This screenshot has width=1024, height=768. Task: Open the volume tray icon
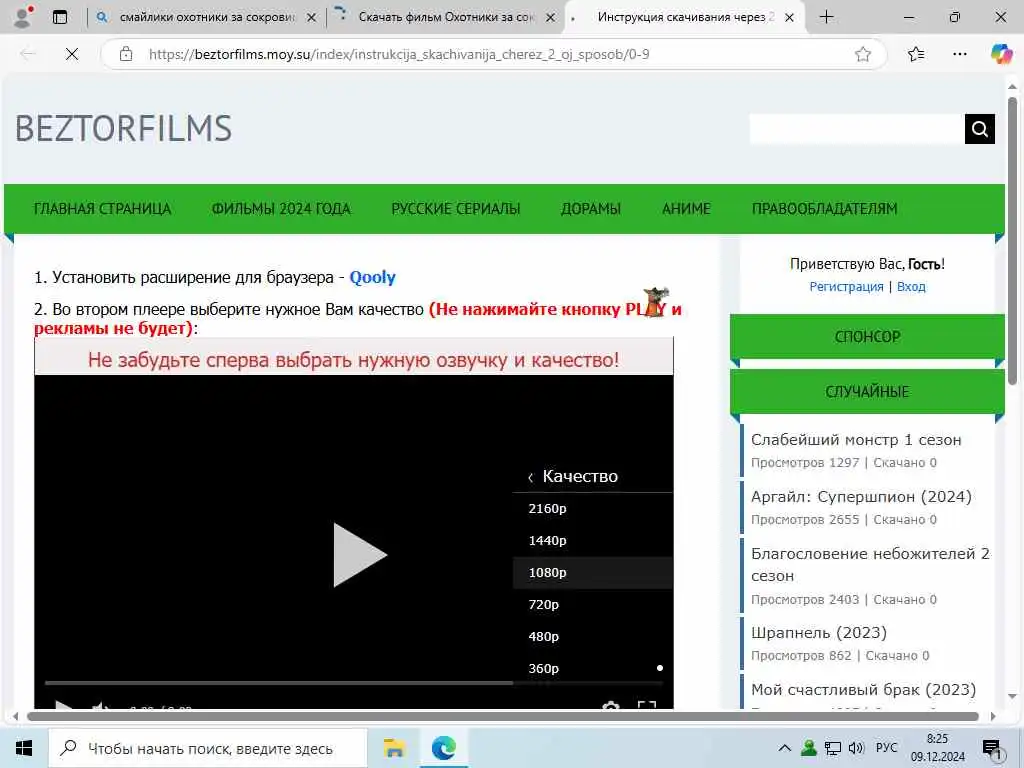coord(856,748)
